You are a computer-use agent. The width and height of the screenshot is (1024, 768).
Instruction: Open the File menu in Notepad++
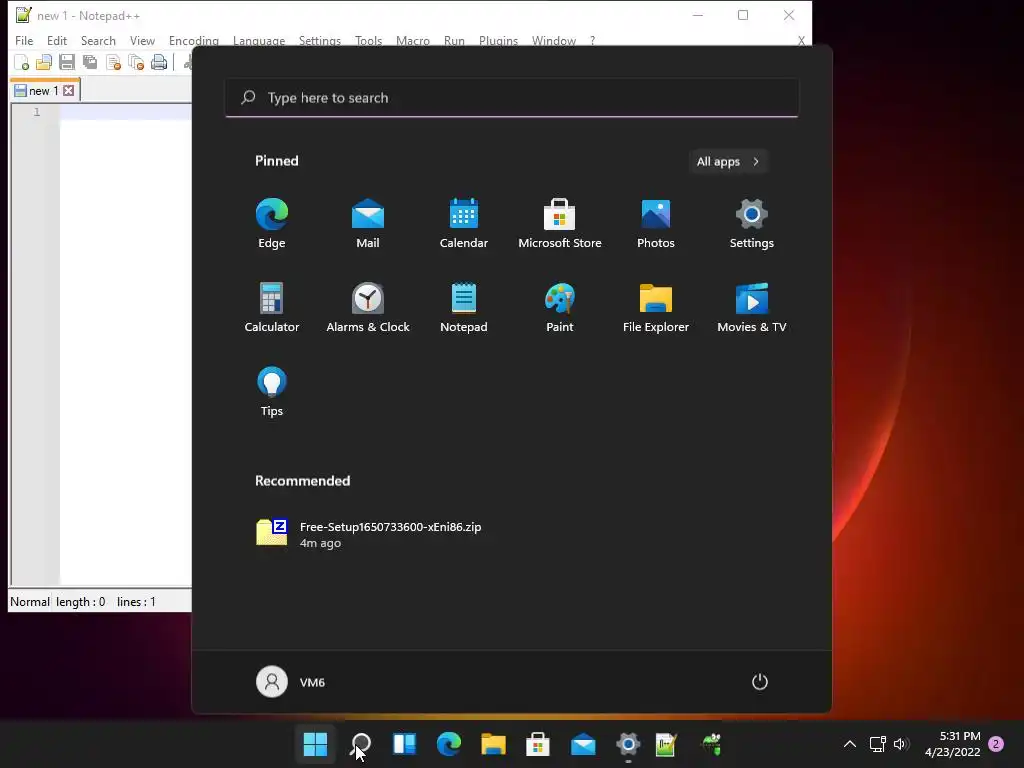(x=24, y=40)
